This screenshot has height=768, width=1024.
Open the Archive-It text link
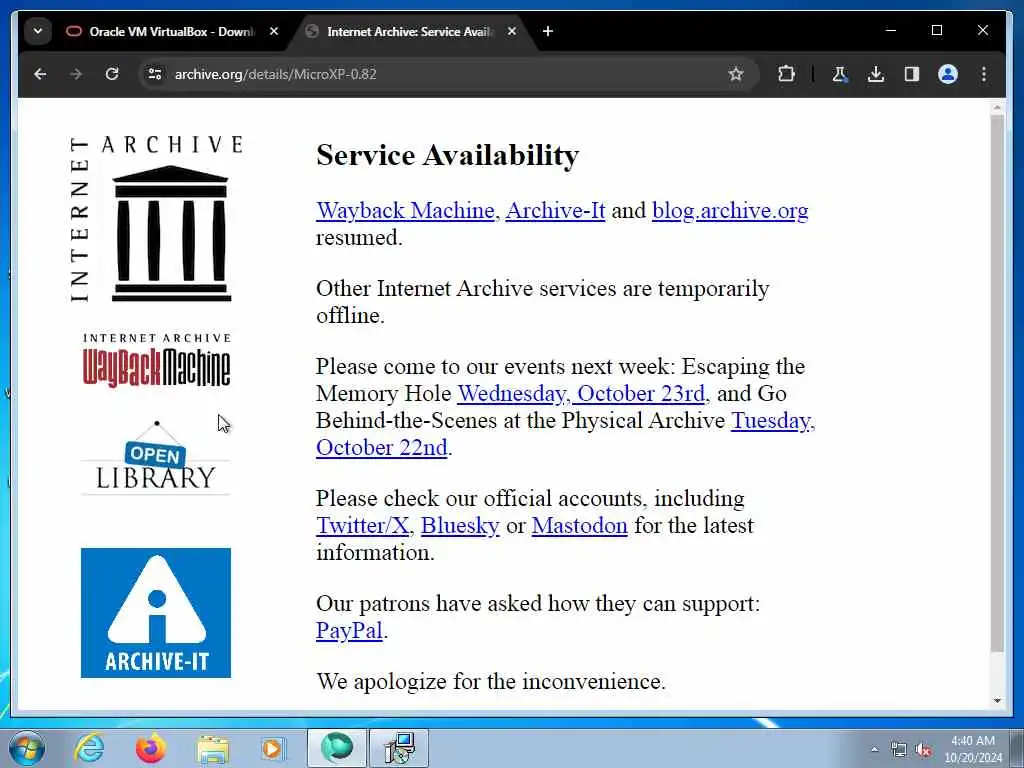click(x=555, y=210)
